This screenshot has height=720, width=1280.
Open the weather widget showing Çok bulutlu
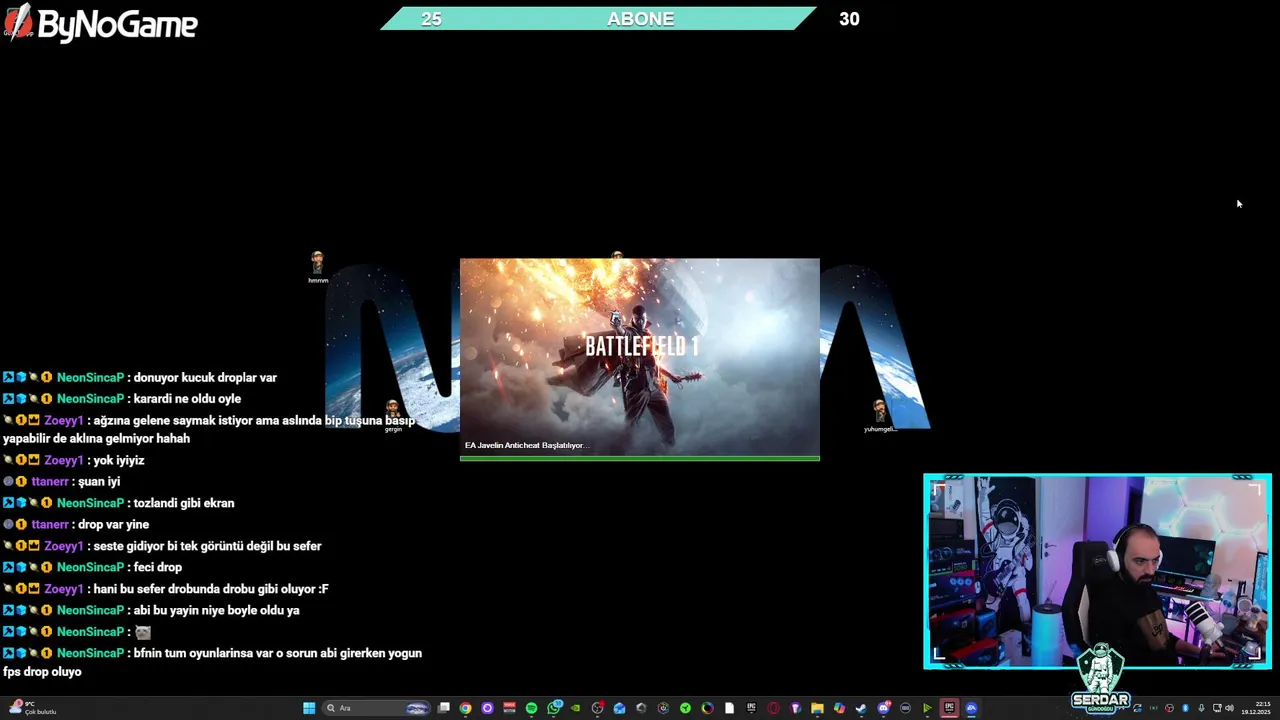(32, 708)
